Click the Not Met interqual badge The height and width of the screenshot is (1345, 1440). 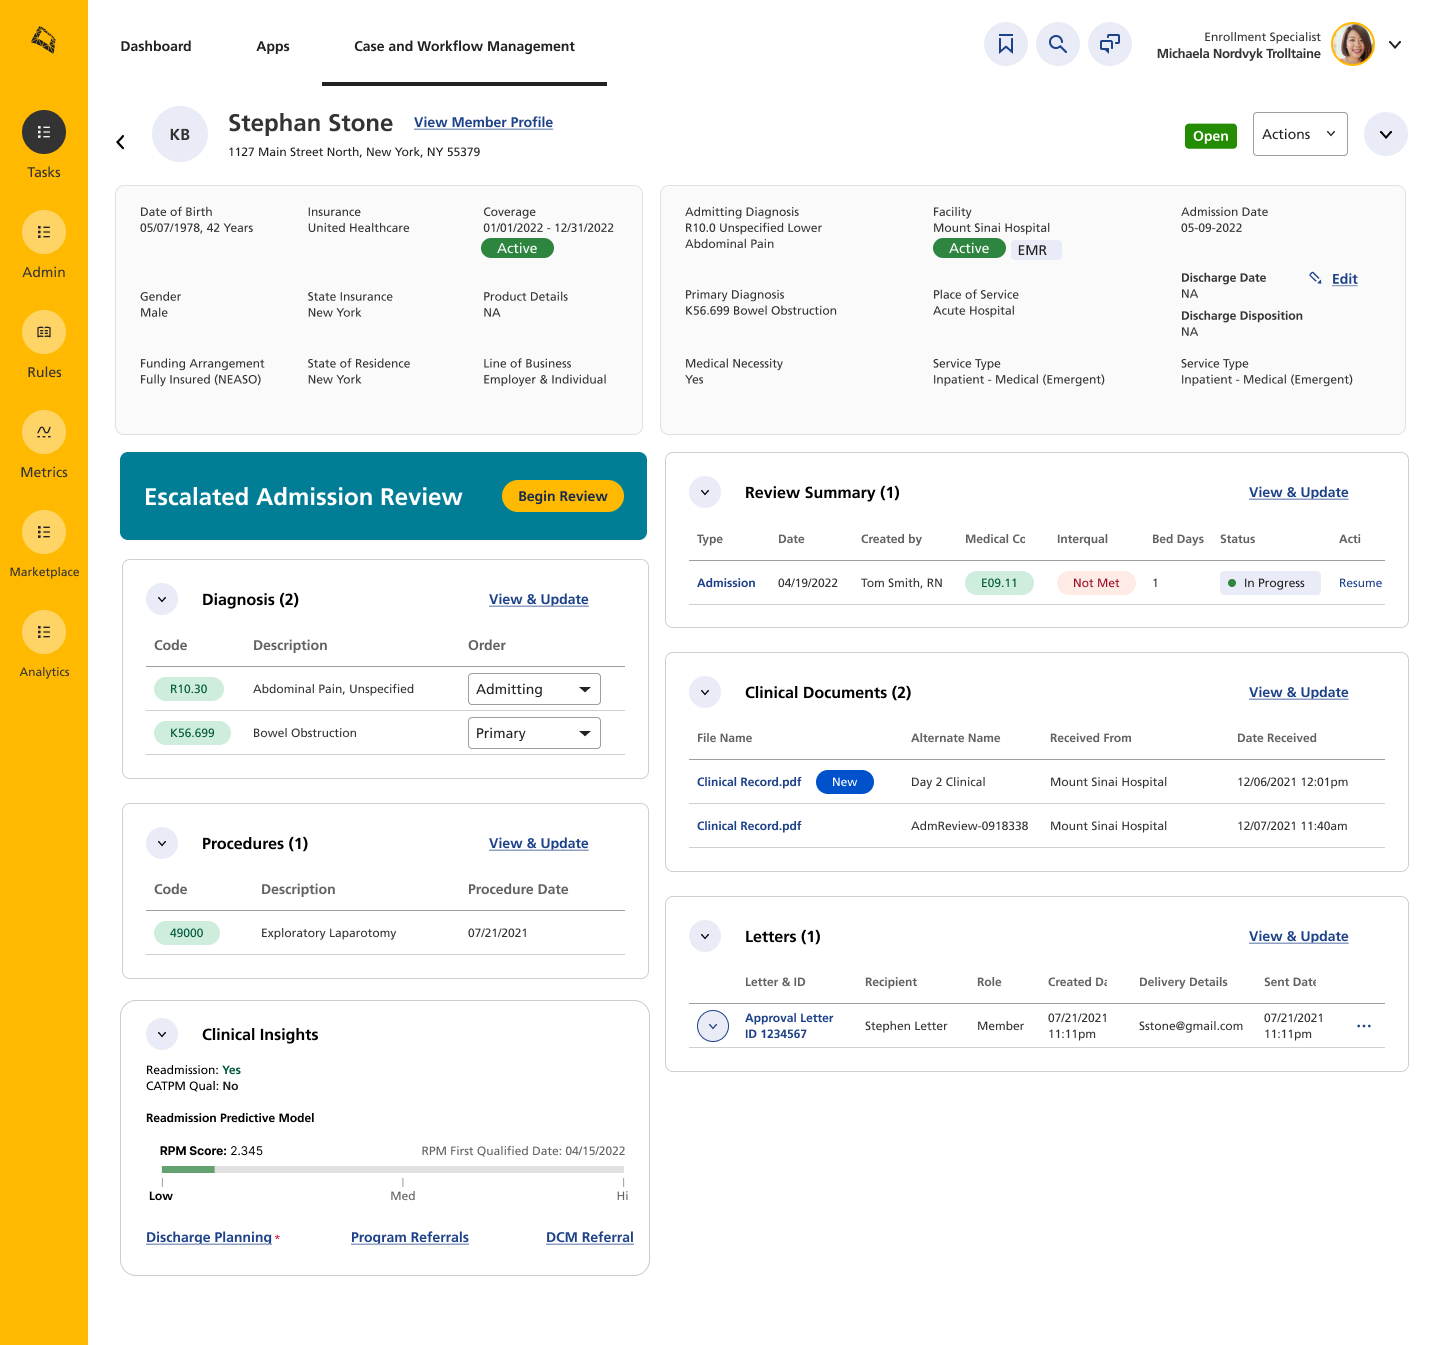pyautogui.click(x=1096, y=583)
